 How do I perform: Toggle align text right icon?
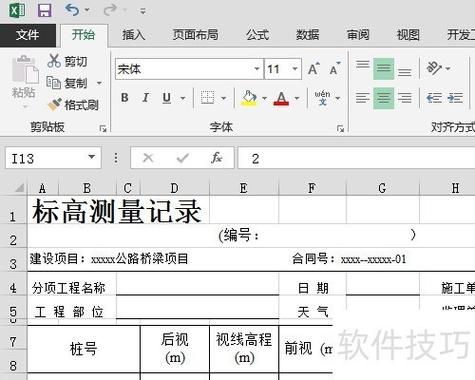pyautogui.click(x=405, y=98)
